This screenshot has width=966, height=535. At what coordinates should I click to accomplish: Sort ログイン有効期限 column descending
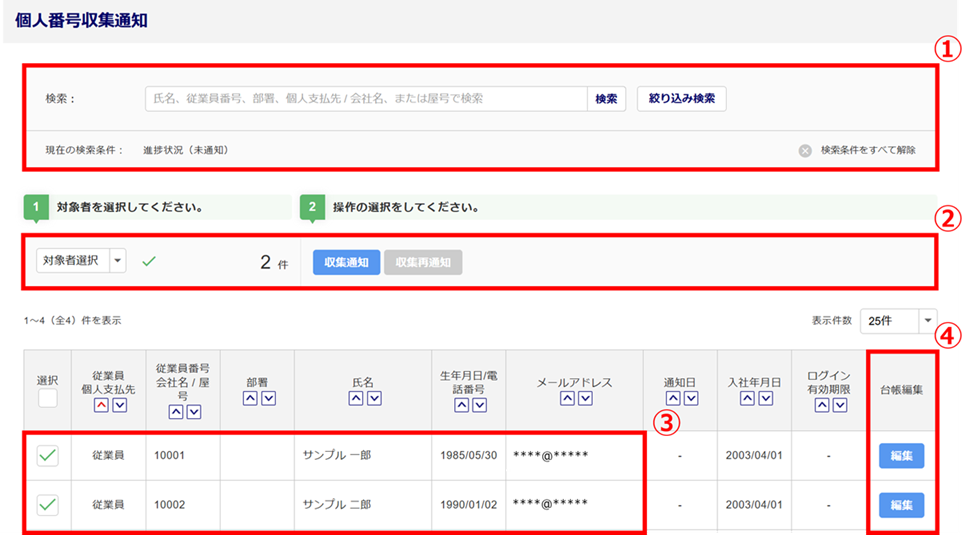pyautogui.click(x=838, y=405)
